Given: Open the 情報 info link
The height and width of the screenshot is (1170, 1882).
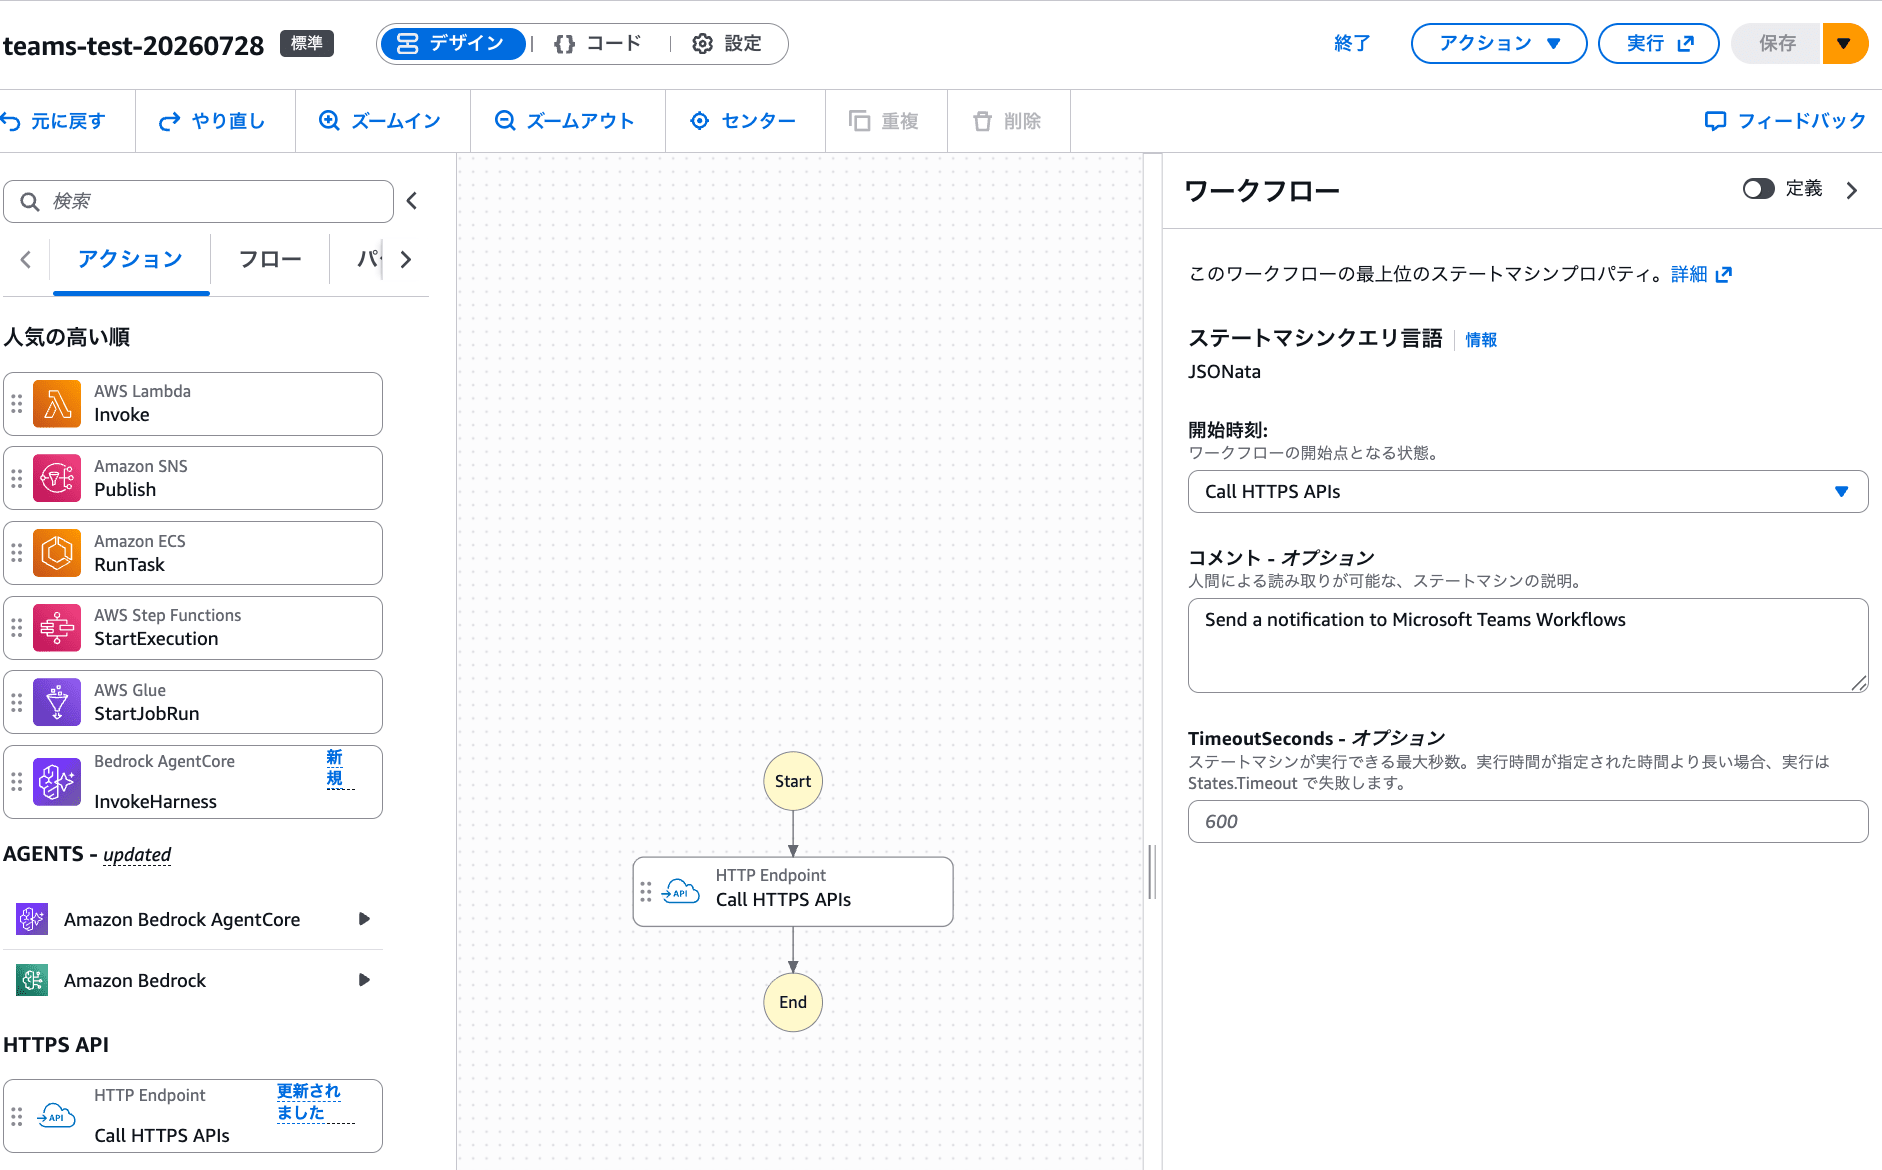Looking at the screenshot, I should [x=1481, y=340].
